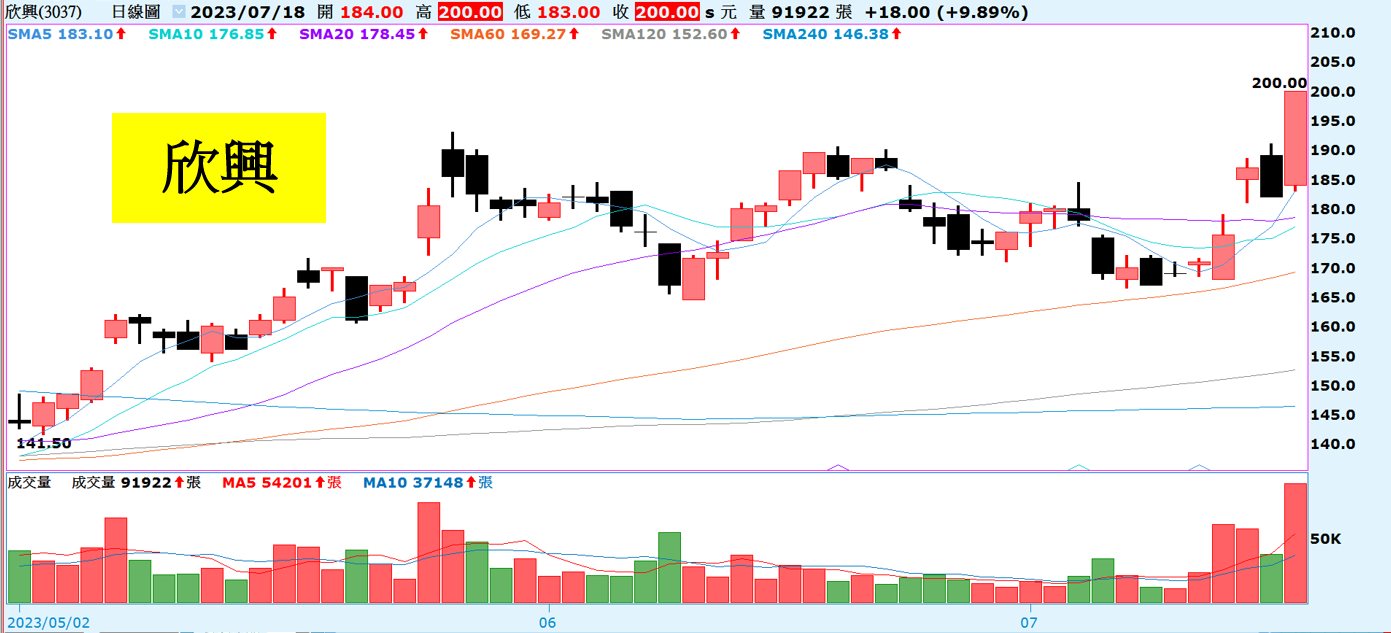Click the 成交量 volume panel title

29,483
